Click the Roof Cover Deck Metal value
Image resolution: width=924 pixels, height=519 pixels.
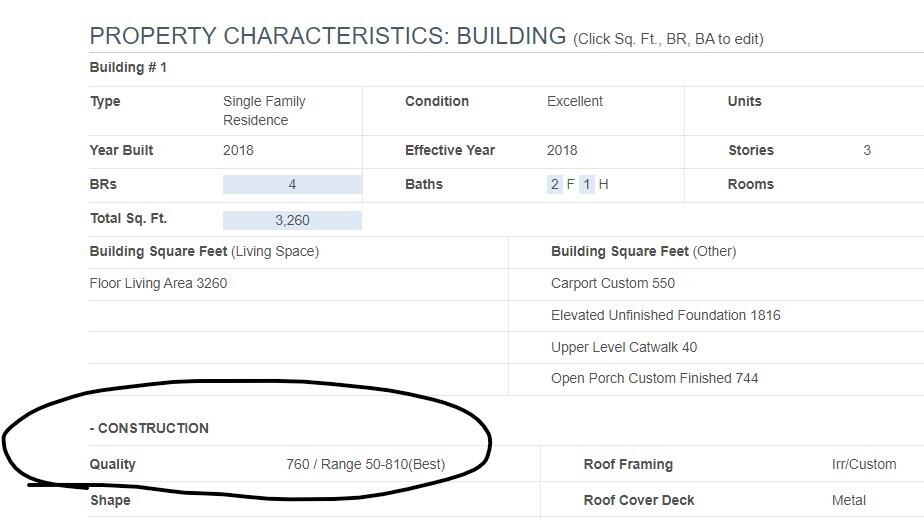click(x=849, y=500)
